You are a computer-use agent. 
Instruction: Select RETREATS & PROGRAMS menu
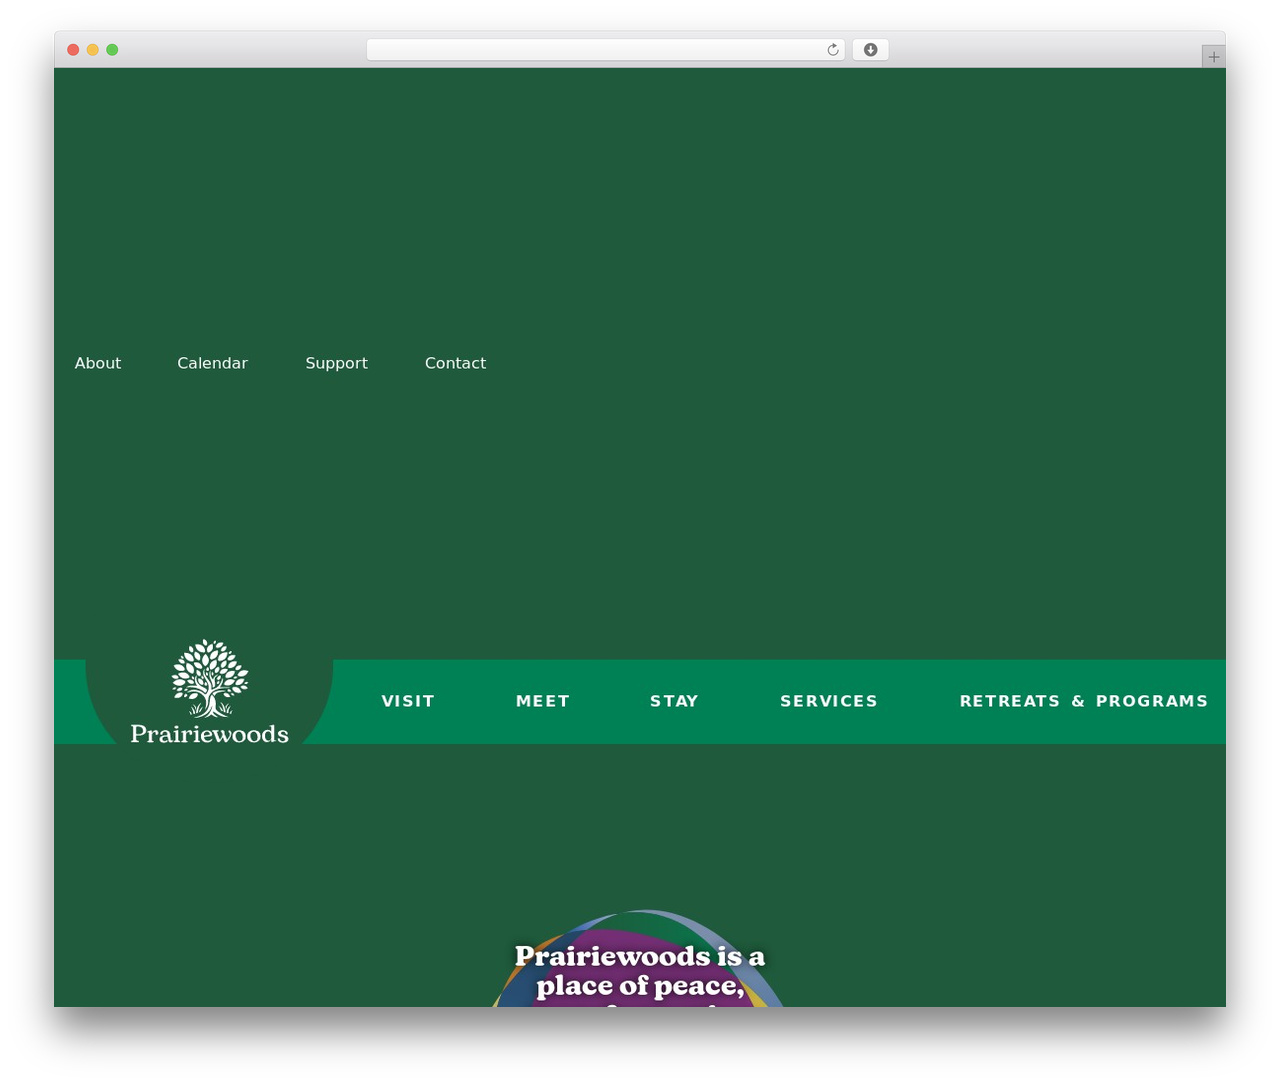(1084, 701)
